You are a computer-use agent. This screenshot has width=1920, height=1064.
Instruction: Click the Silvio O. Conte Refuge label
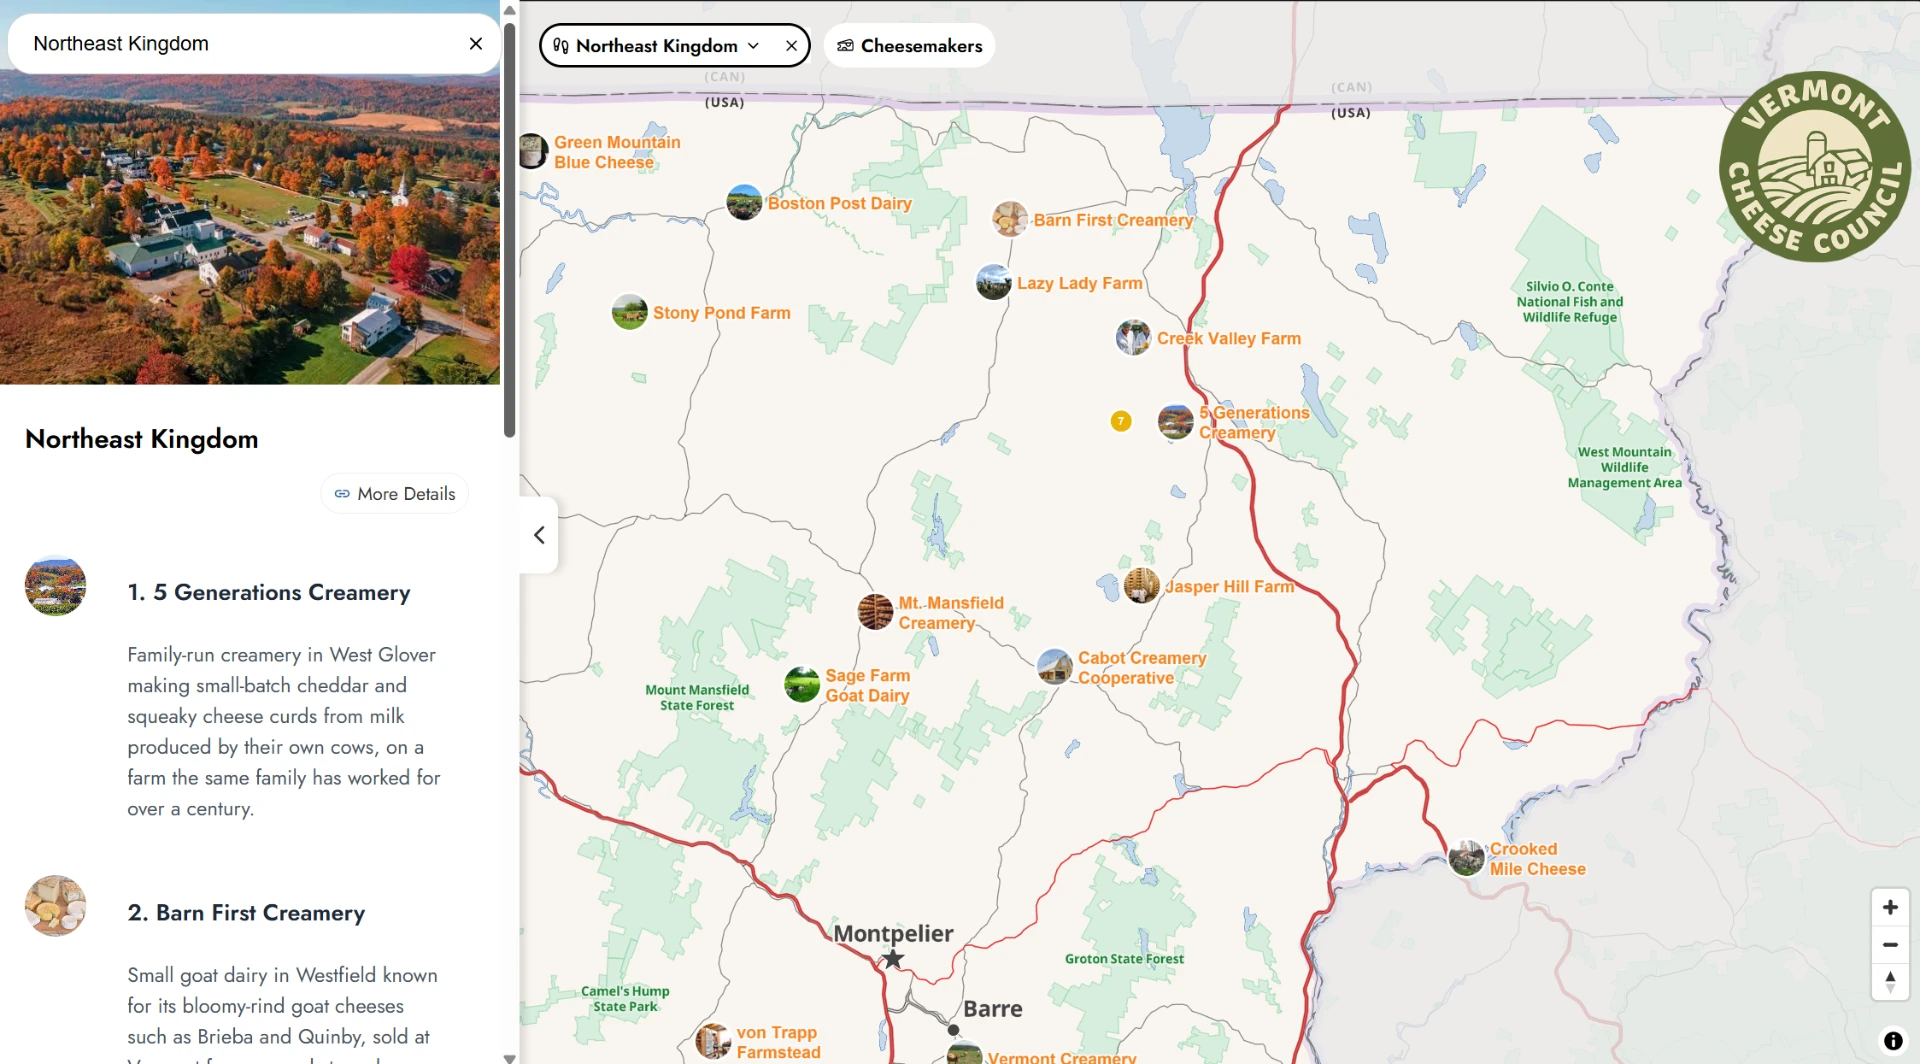point(1570,302)
